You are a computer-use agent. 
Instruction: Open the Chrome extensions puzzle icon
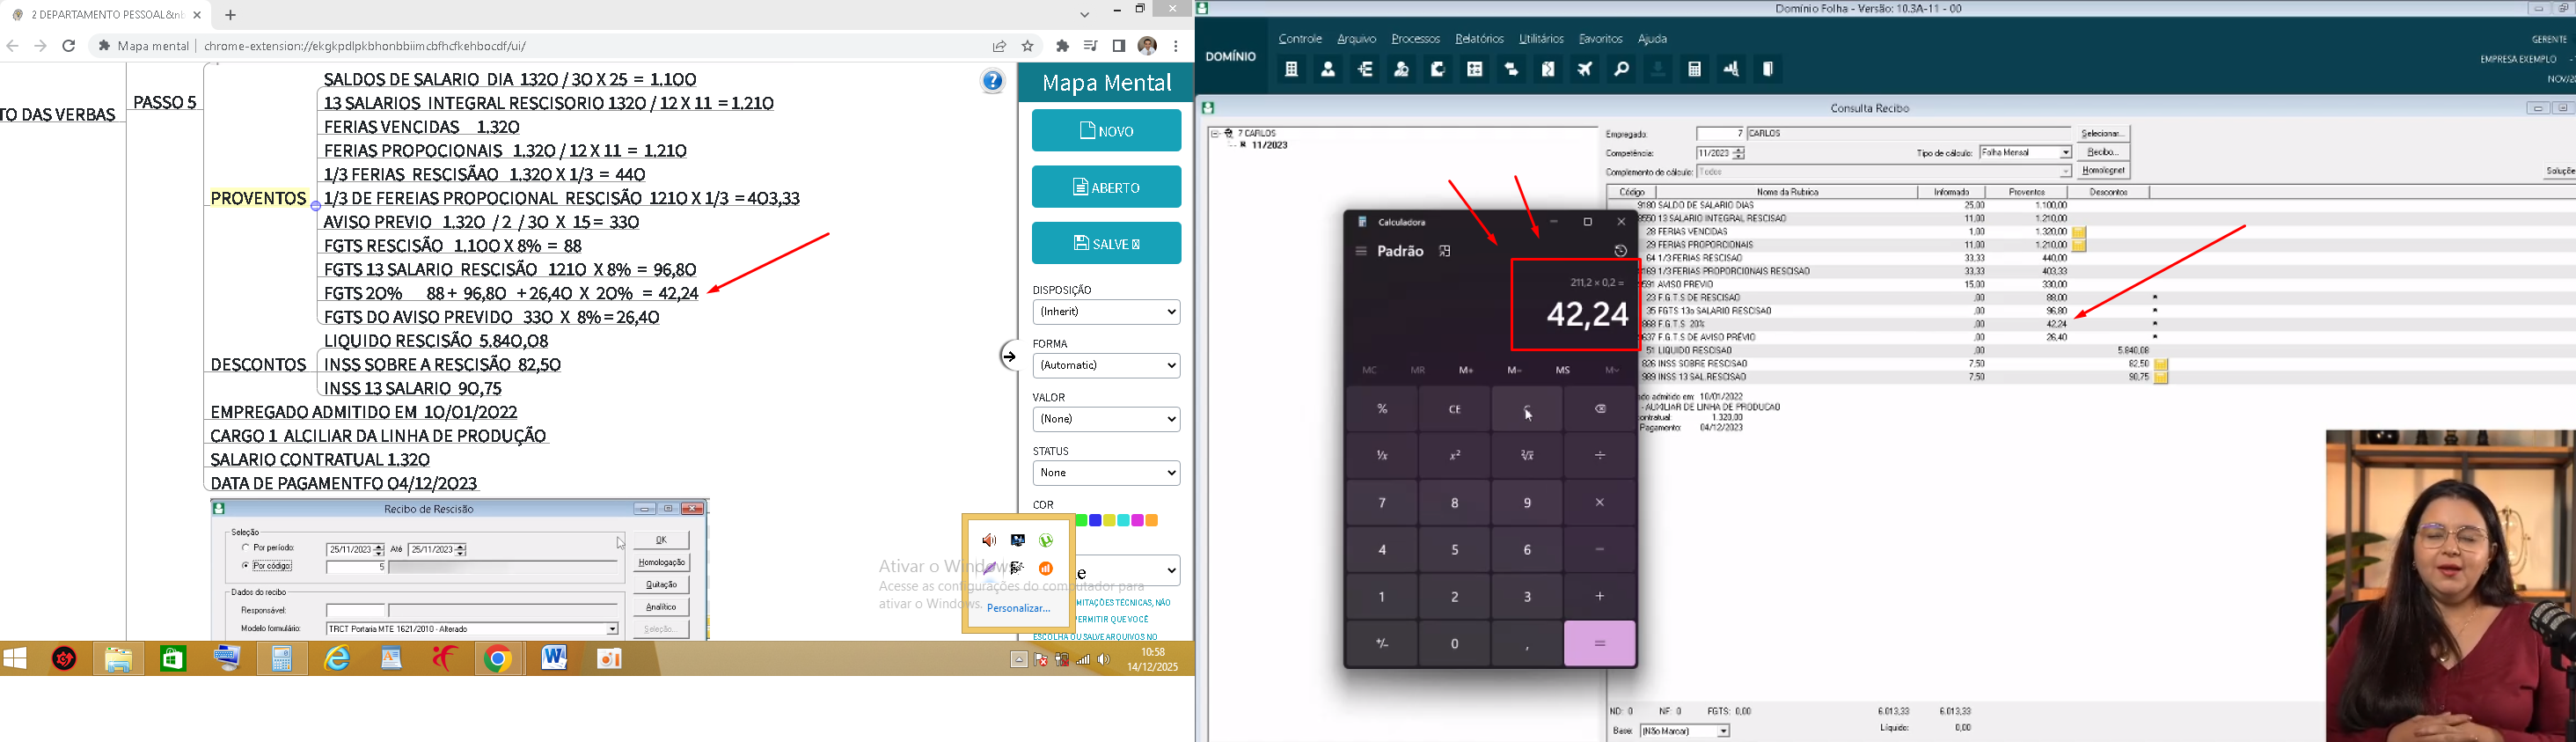1062,46
